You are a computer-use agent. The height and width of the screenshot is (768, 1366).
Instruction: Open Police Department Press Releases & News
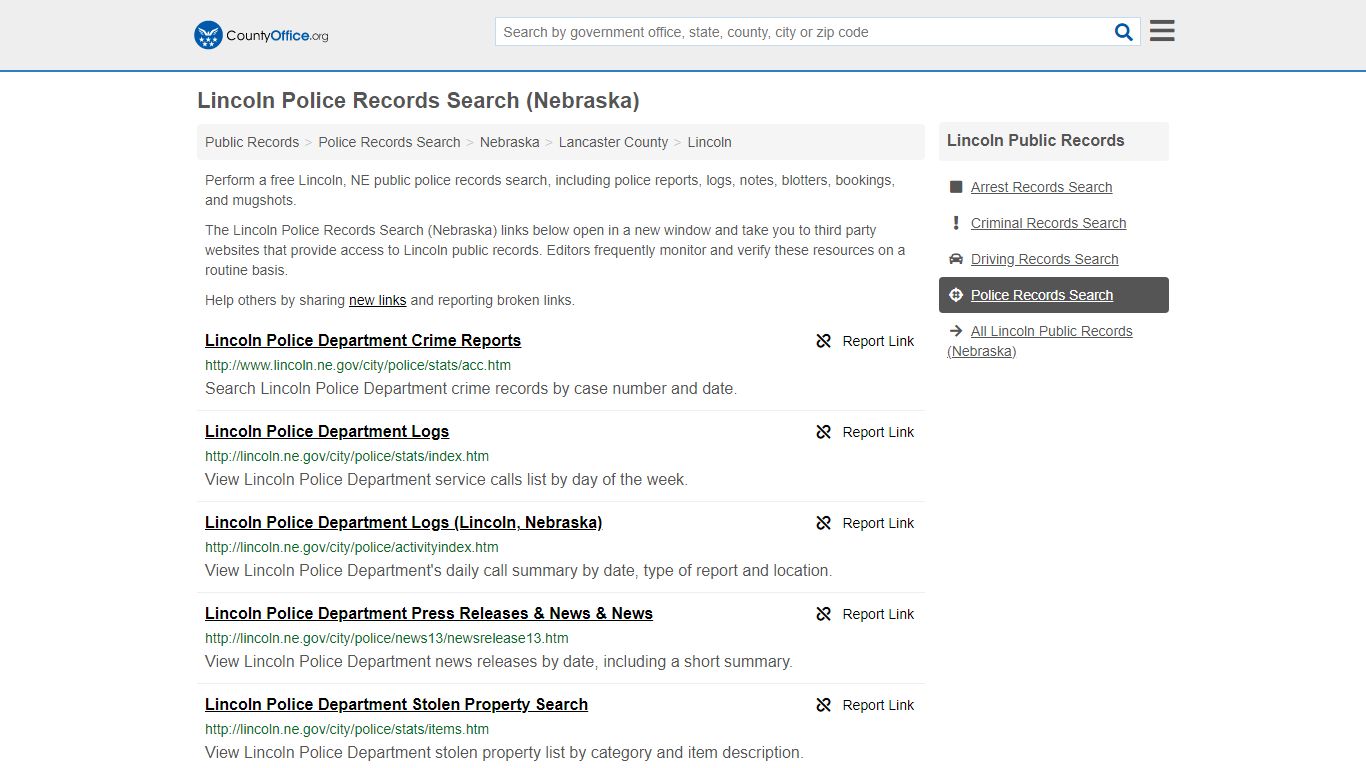tap(429, 613)
